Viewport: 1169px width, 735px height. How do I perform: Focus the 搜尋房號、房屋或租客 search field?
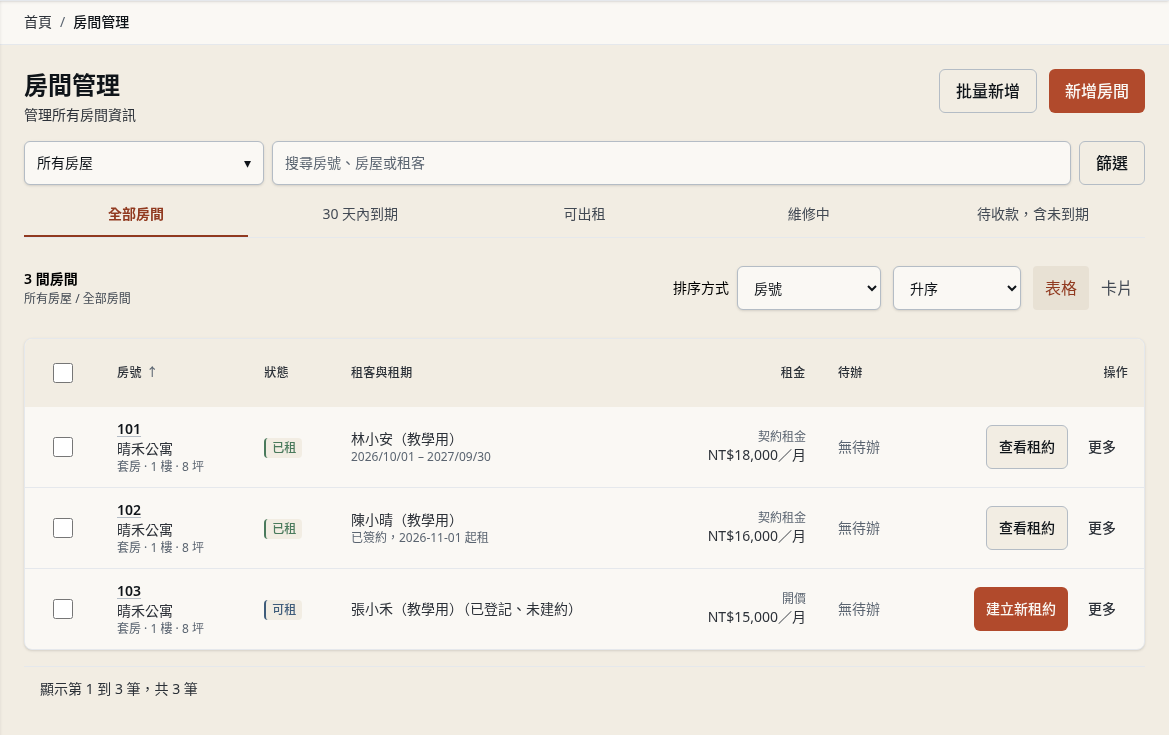coord(671,163)
